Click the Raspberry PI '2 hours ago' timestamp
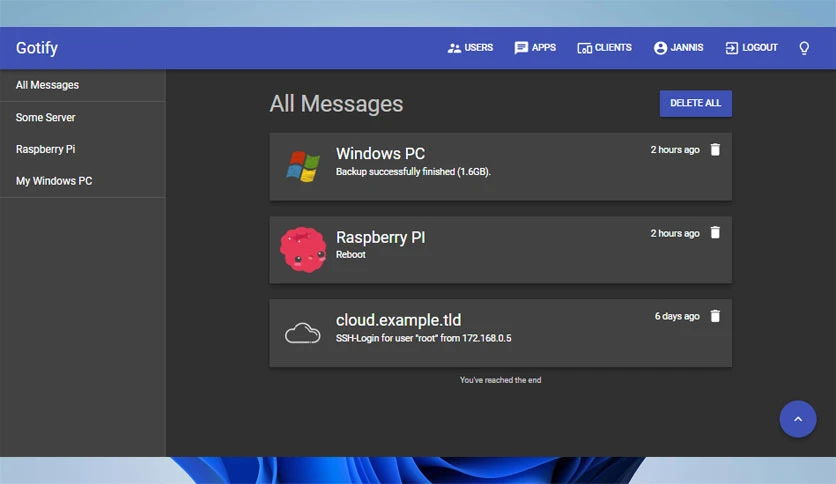The width and height of the screenshot is (836, 484). click(675, 233)
